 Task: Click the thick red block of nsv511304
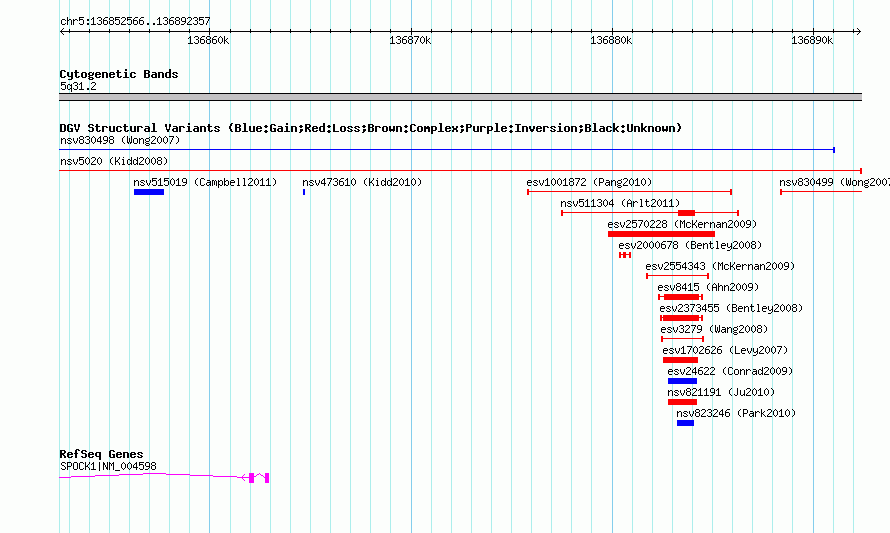(686, 213)
